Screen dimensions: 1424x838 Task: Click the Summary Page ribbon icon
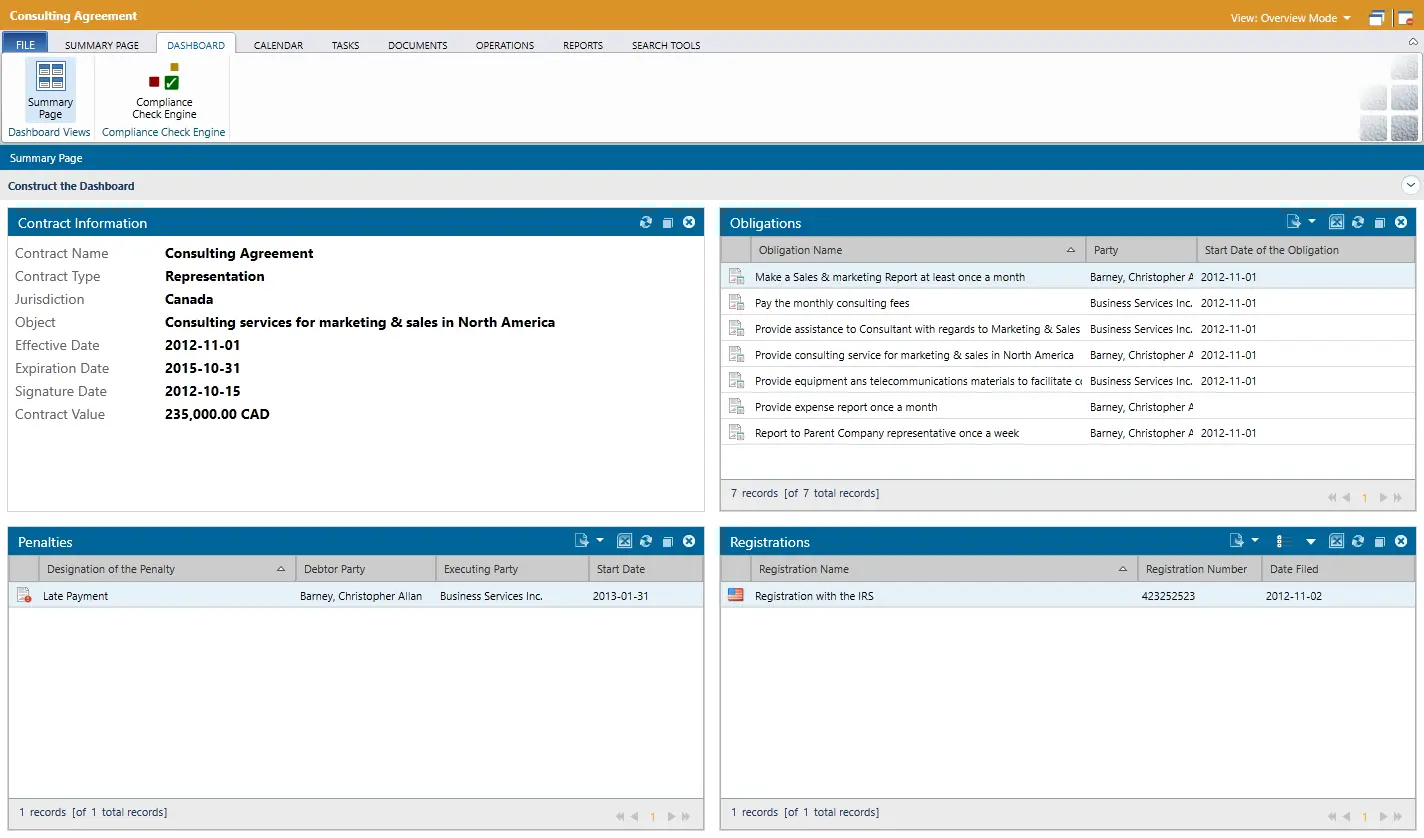click(x=50, y=90)
